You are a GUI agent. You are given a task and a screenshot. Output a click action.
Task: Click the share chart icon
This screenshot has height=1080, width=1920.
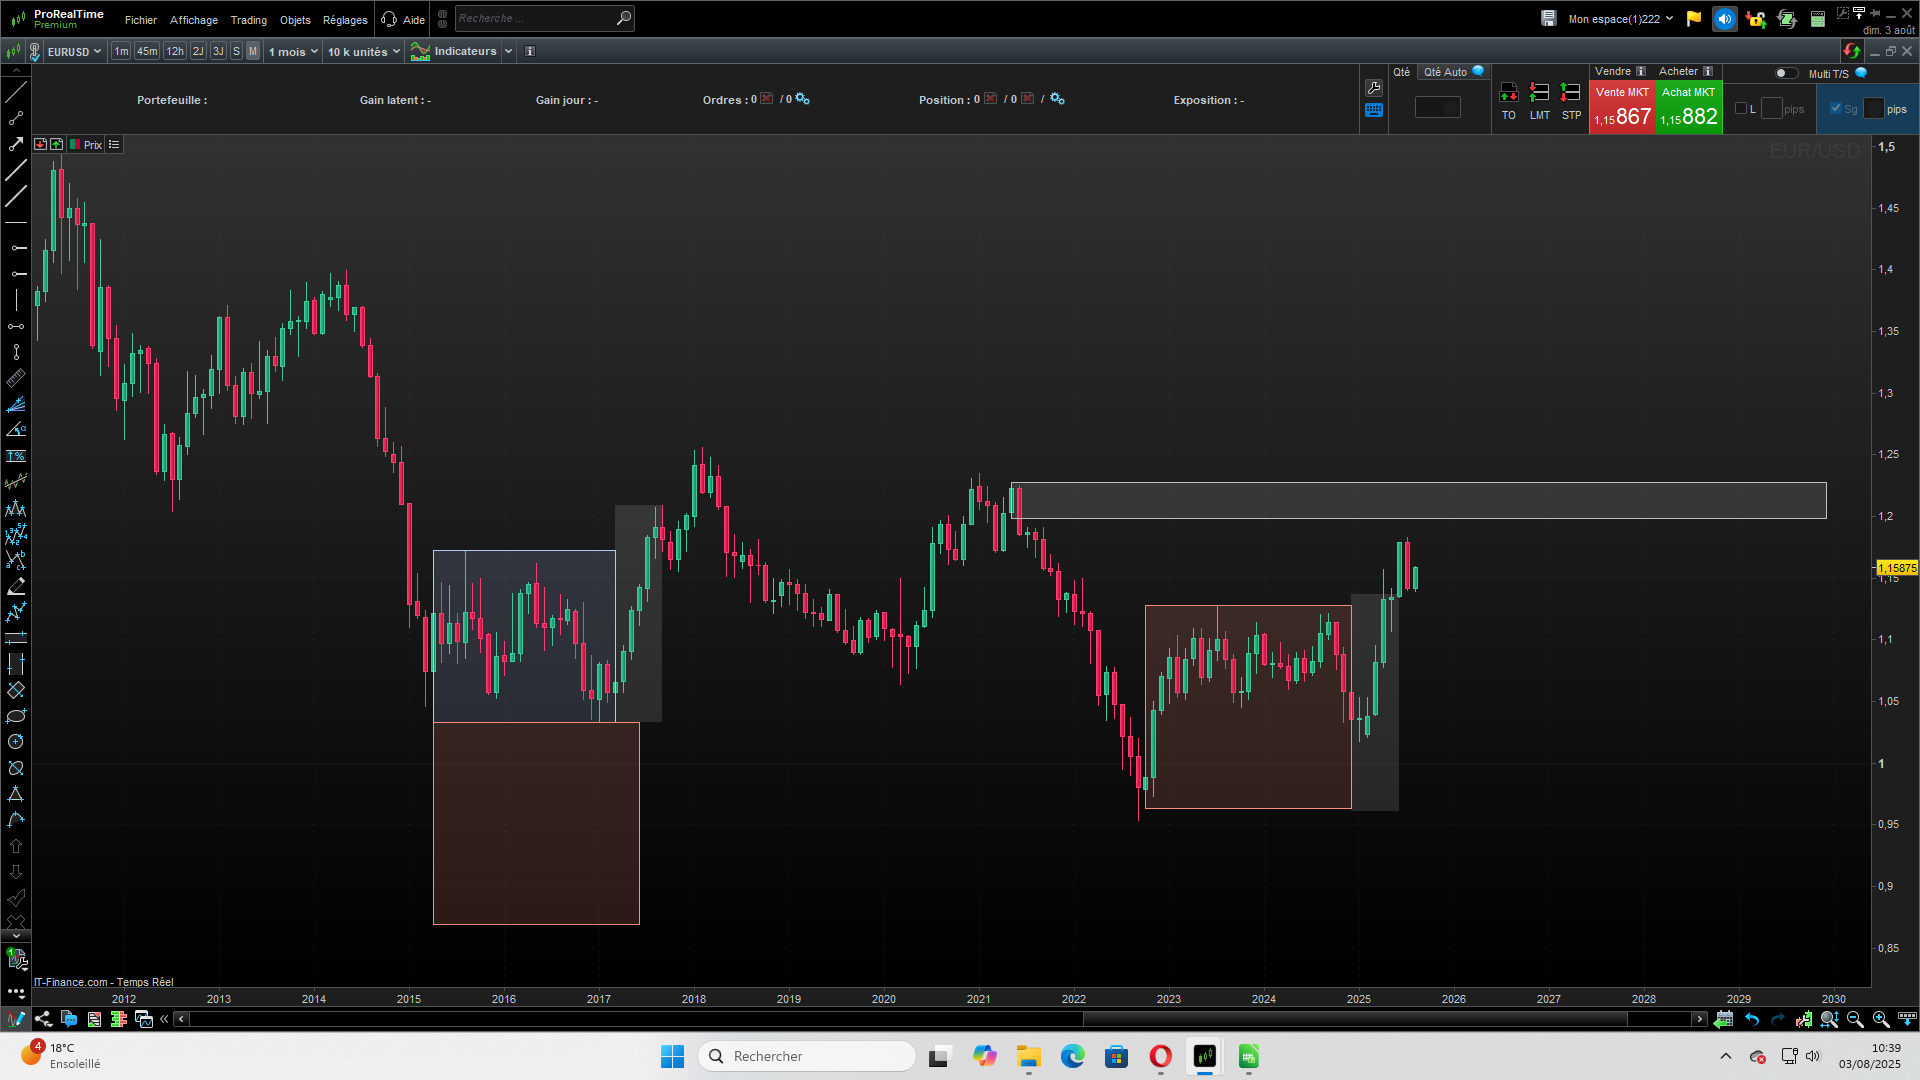pos(43,1019)
